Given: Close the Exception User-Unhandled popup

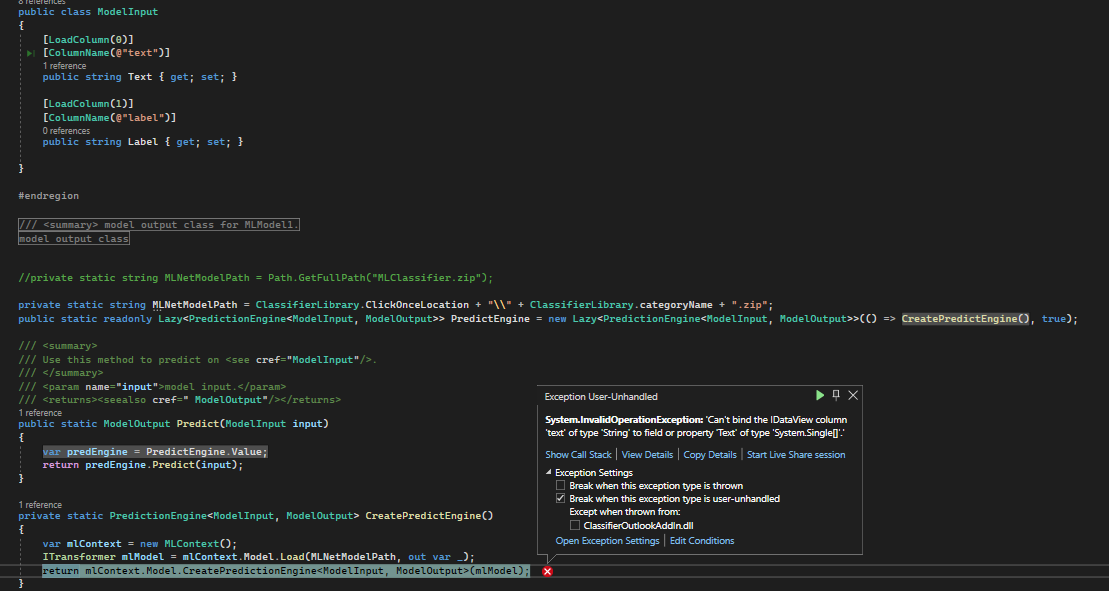Looking at the screenshot, I should tap(853, 395).
